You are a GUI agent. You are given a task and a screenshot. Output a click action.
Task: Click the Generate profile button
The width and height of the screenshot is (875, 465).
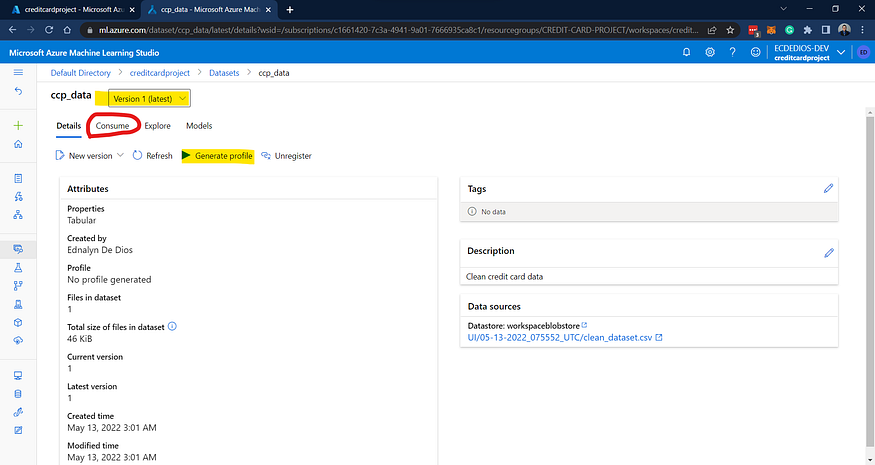point(218,156)
